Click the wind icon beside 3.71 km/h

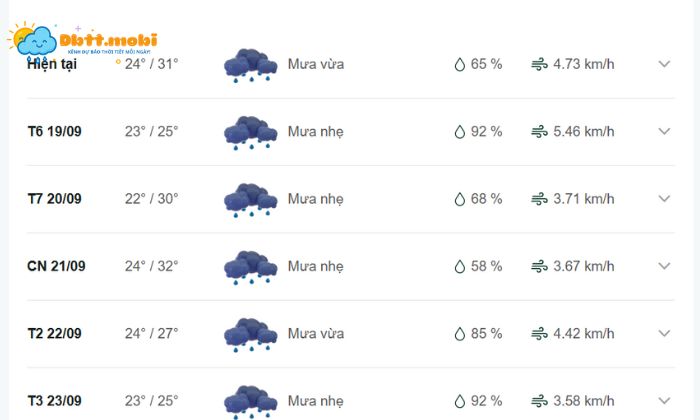[x=539, y=199]
